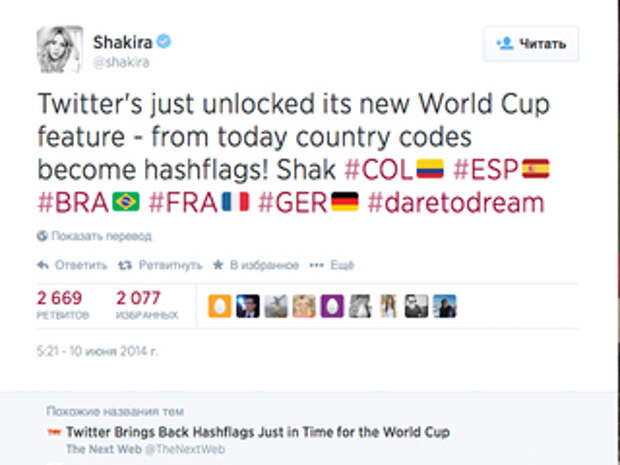Click the Brazilian flag hashflag icon
The height and width of the screenshot is (465, 620).
tap(126, 202)
